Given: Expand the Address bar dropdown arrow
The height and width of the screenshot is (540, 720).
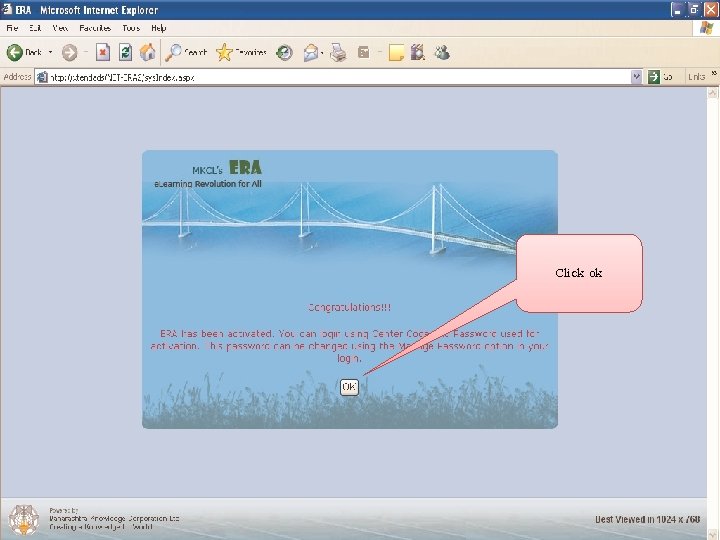Looking at the screenshot, I should point(636,77).
